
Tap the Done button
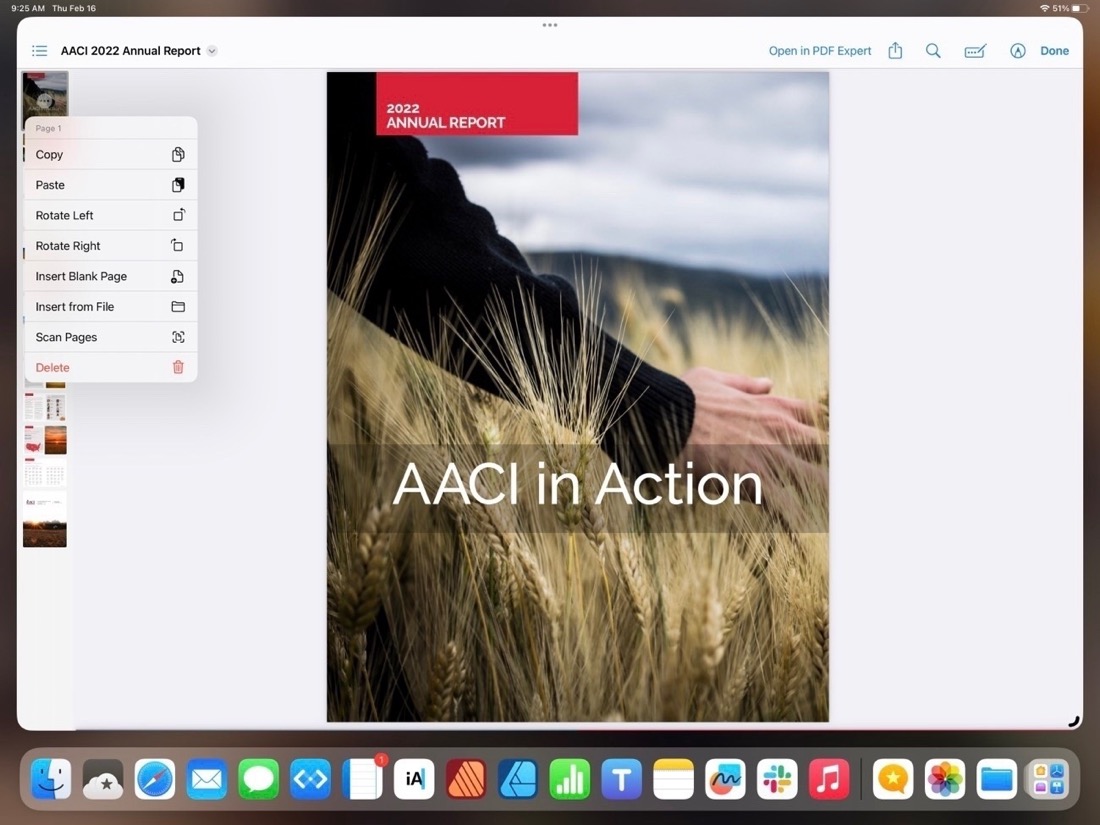[1055, 50]
